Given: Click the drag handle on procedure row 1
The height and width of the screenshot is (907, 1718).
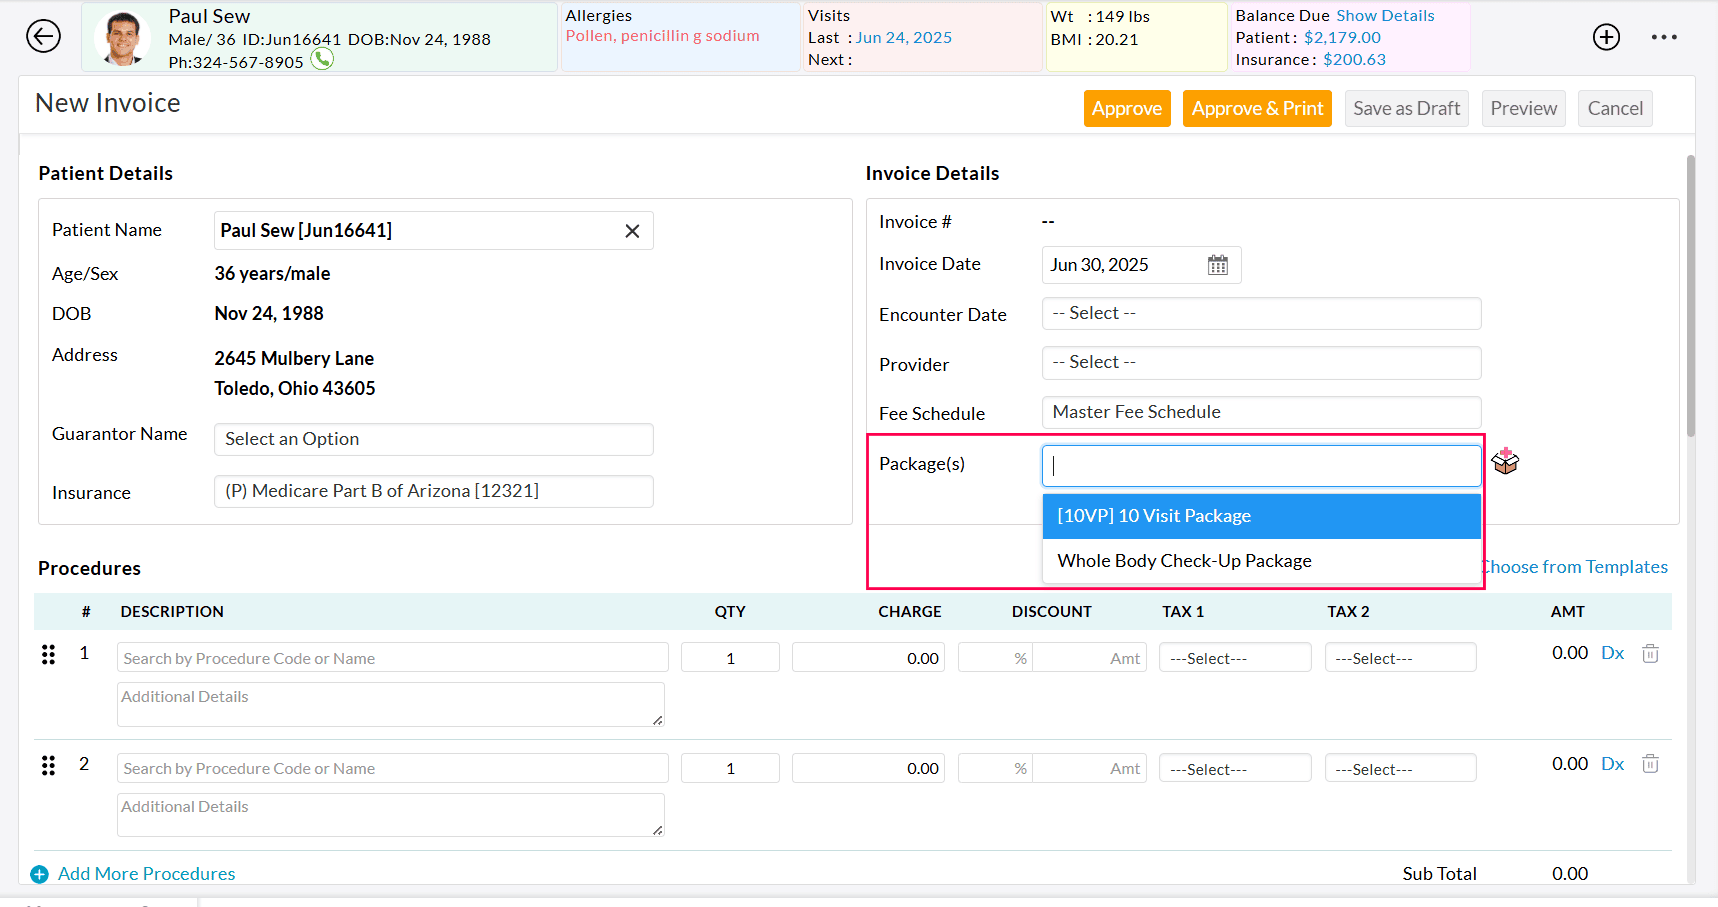Looking at the screenshot, I should (48, 654).
